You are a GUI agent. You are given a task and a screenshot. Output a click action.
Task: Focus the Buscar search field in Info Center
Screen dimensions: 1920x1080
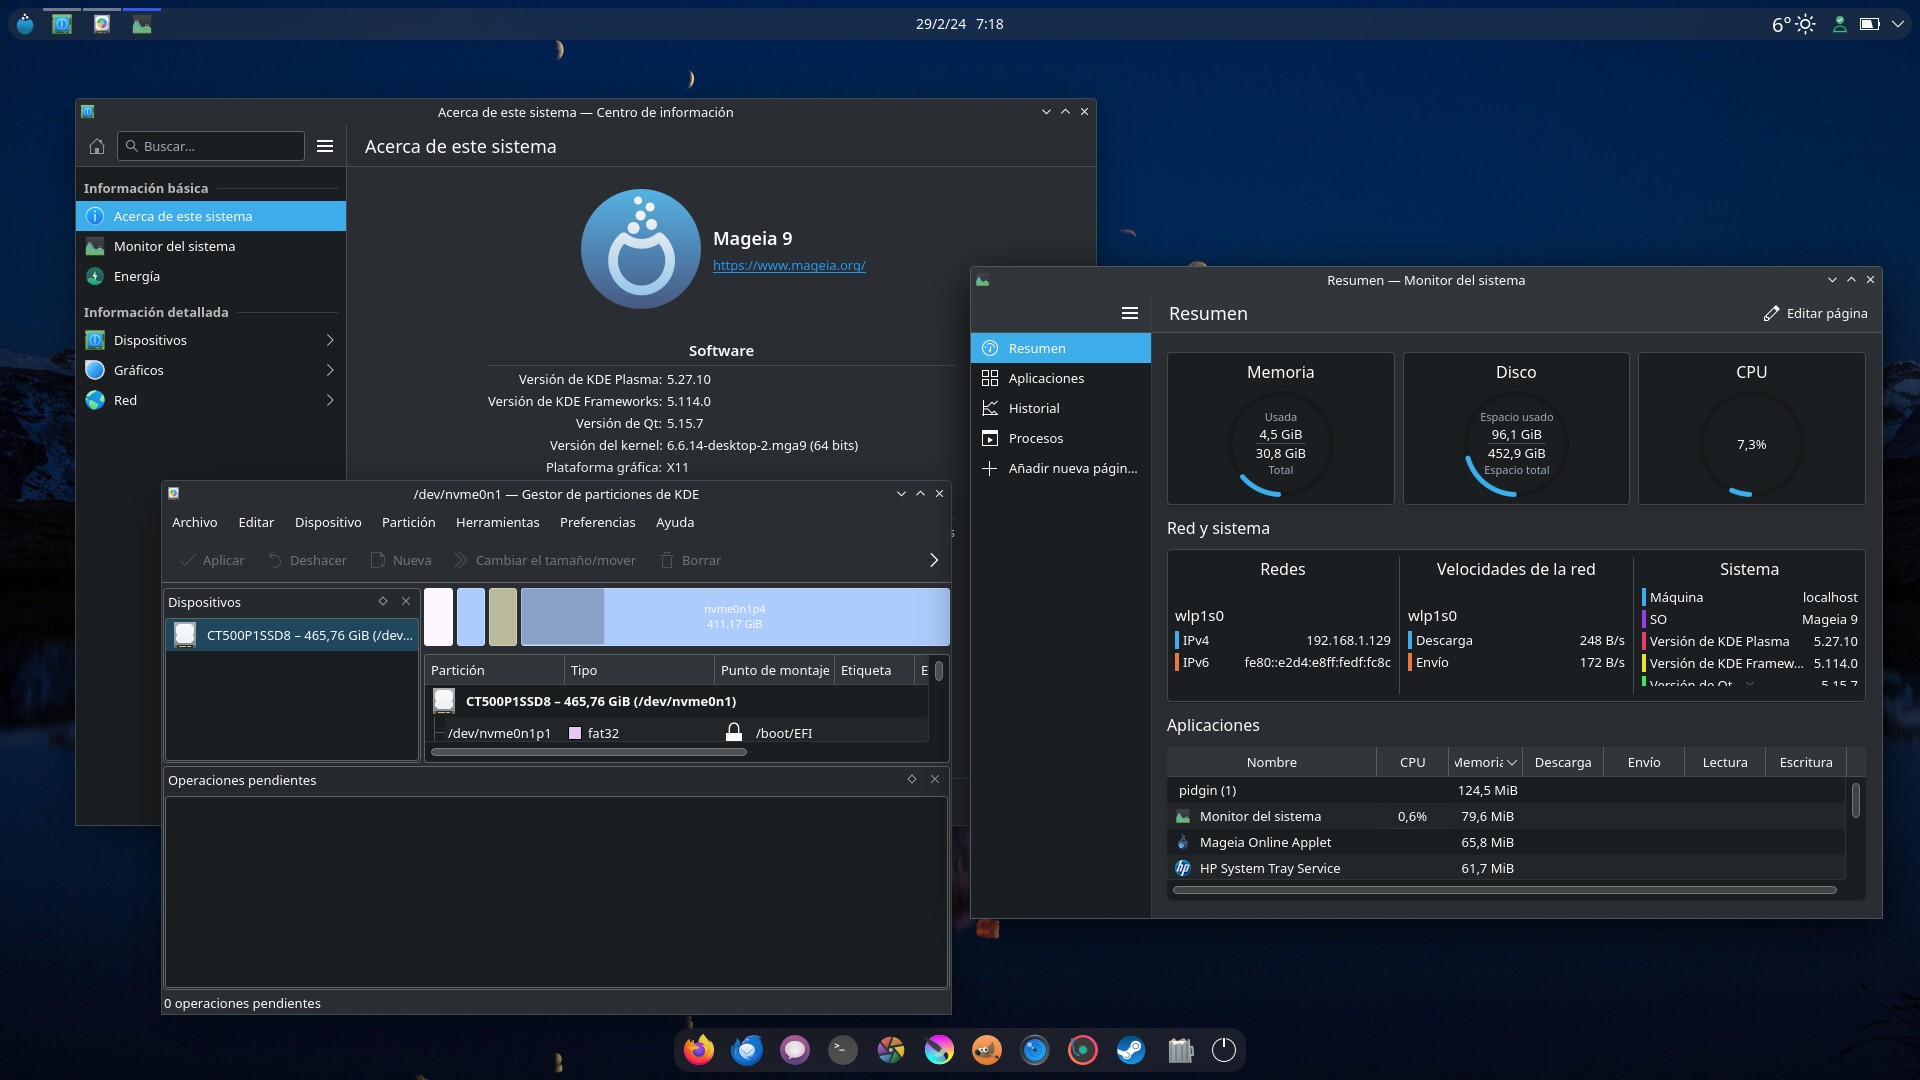pos(211,146)
